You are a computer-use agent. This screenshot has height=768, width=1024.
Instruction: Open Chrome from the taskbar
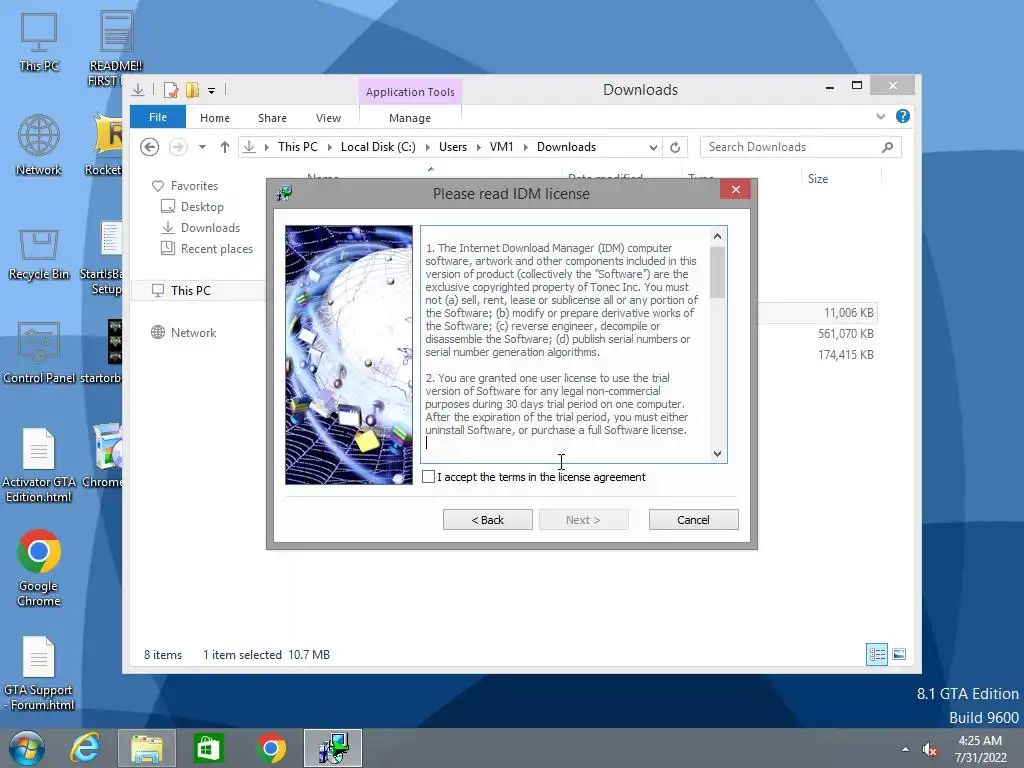click(271, 748)
